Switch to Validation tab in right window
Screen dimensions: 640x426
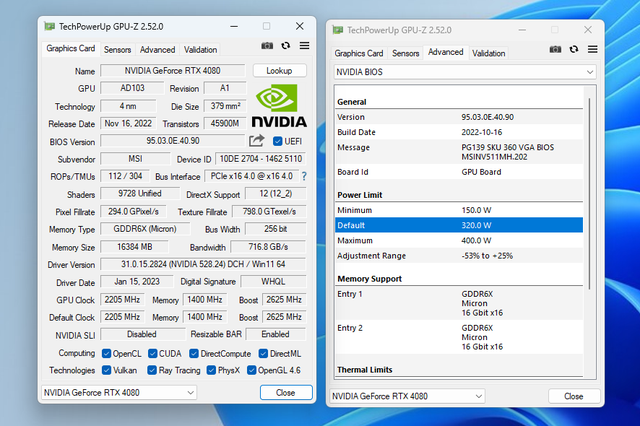pyautogui.click(x=489, y=53)
